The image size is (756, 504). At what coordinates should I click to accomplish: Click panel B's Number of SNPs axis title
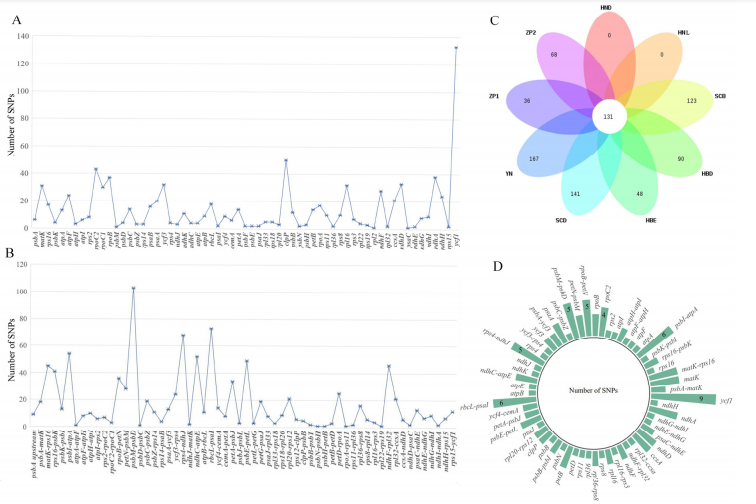(x=11, y=349)
